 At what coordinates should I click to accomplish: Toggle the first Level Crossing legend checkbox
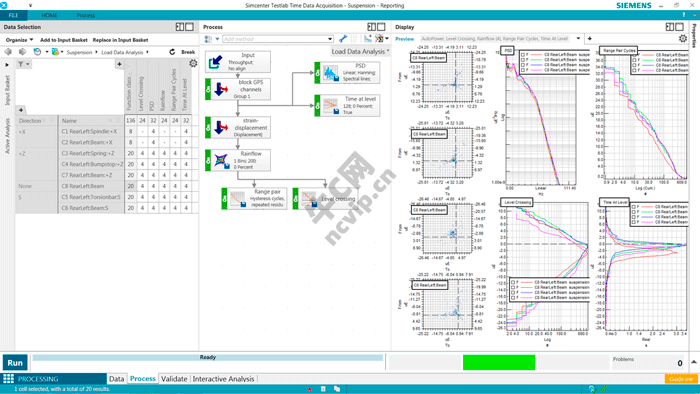[513, 282]
